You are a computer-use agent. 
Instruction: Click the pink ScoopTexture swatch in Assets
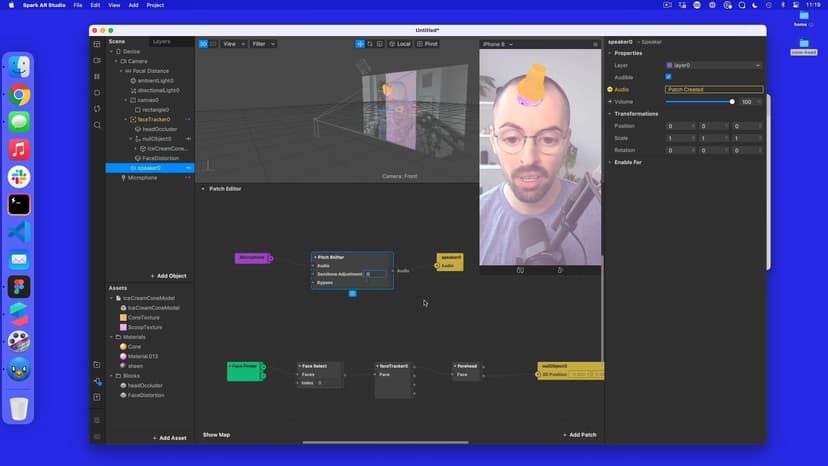(x=123, y=328)
